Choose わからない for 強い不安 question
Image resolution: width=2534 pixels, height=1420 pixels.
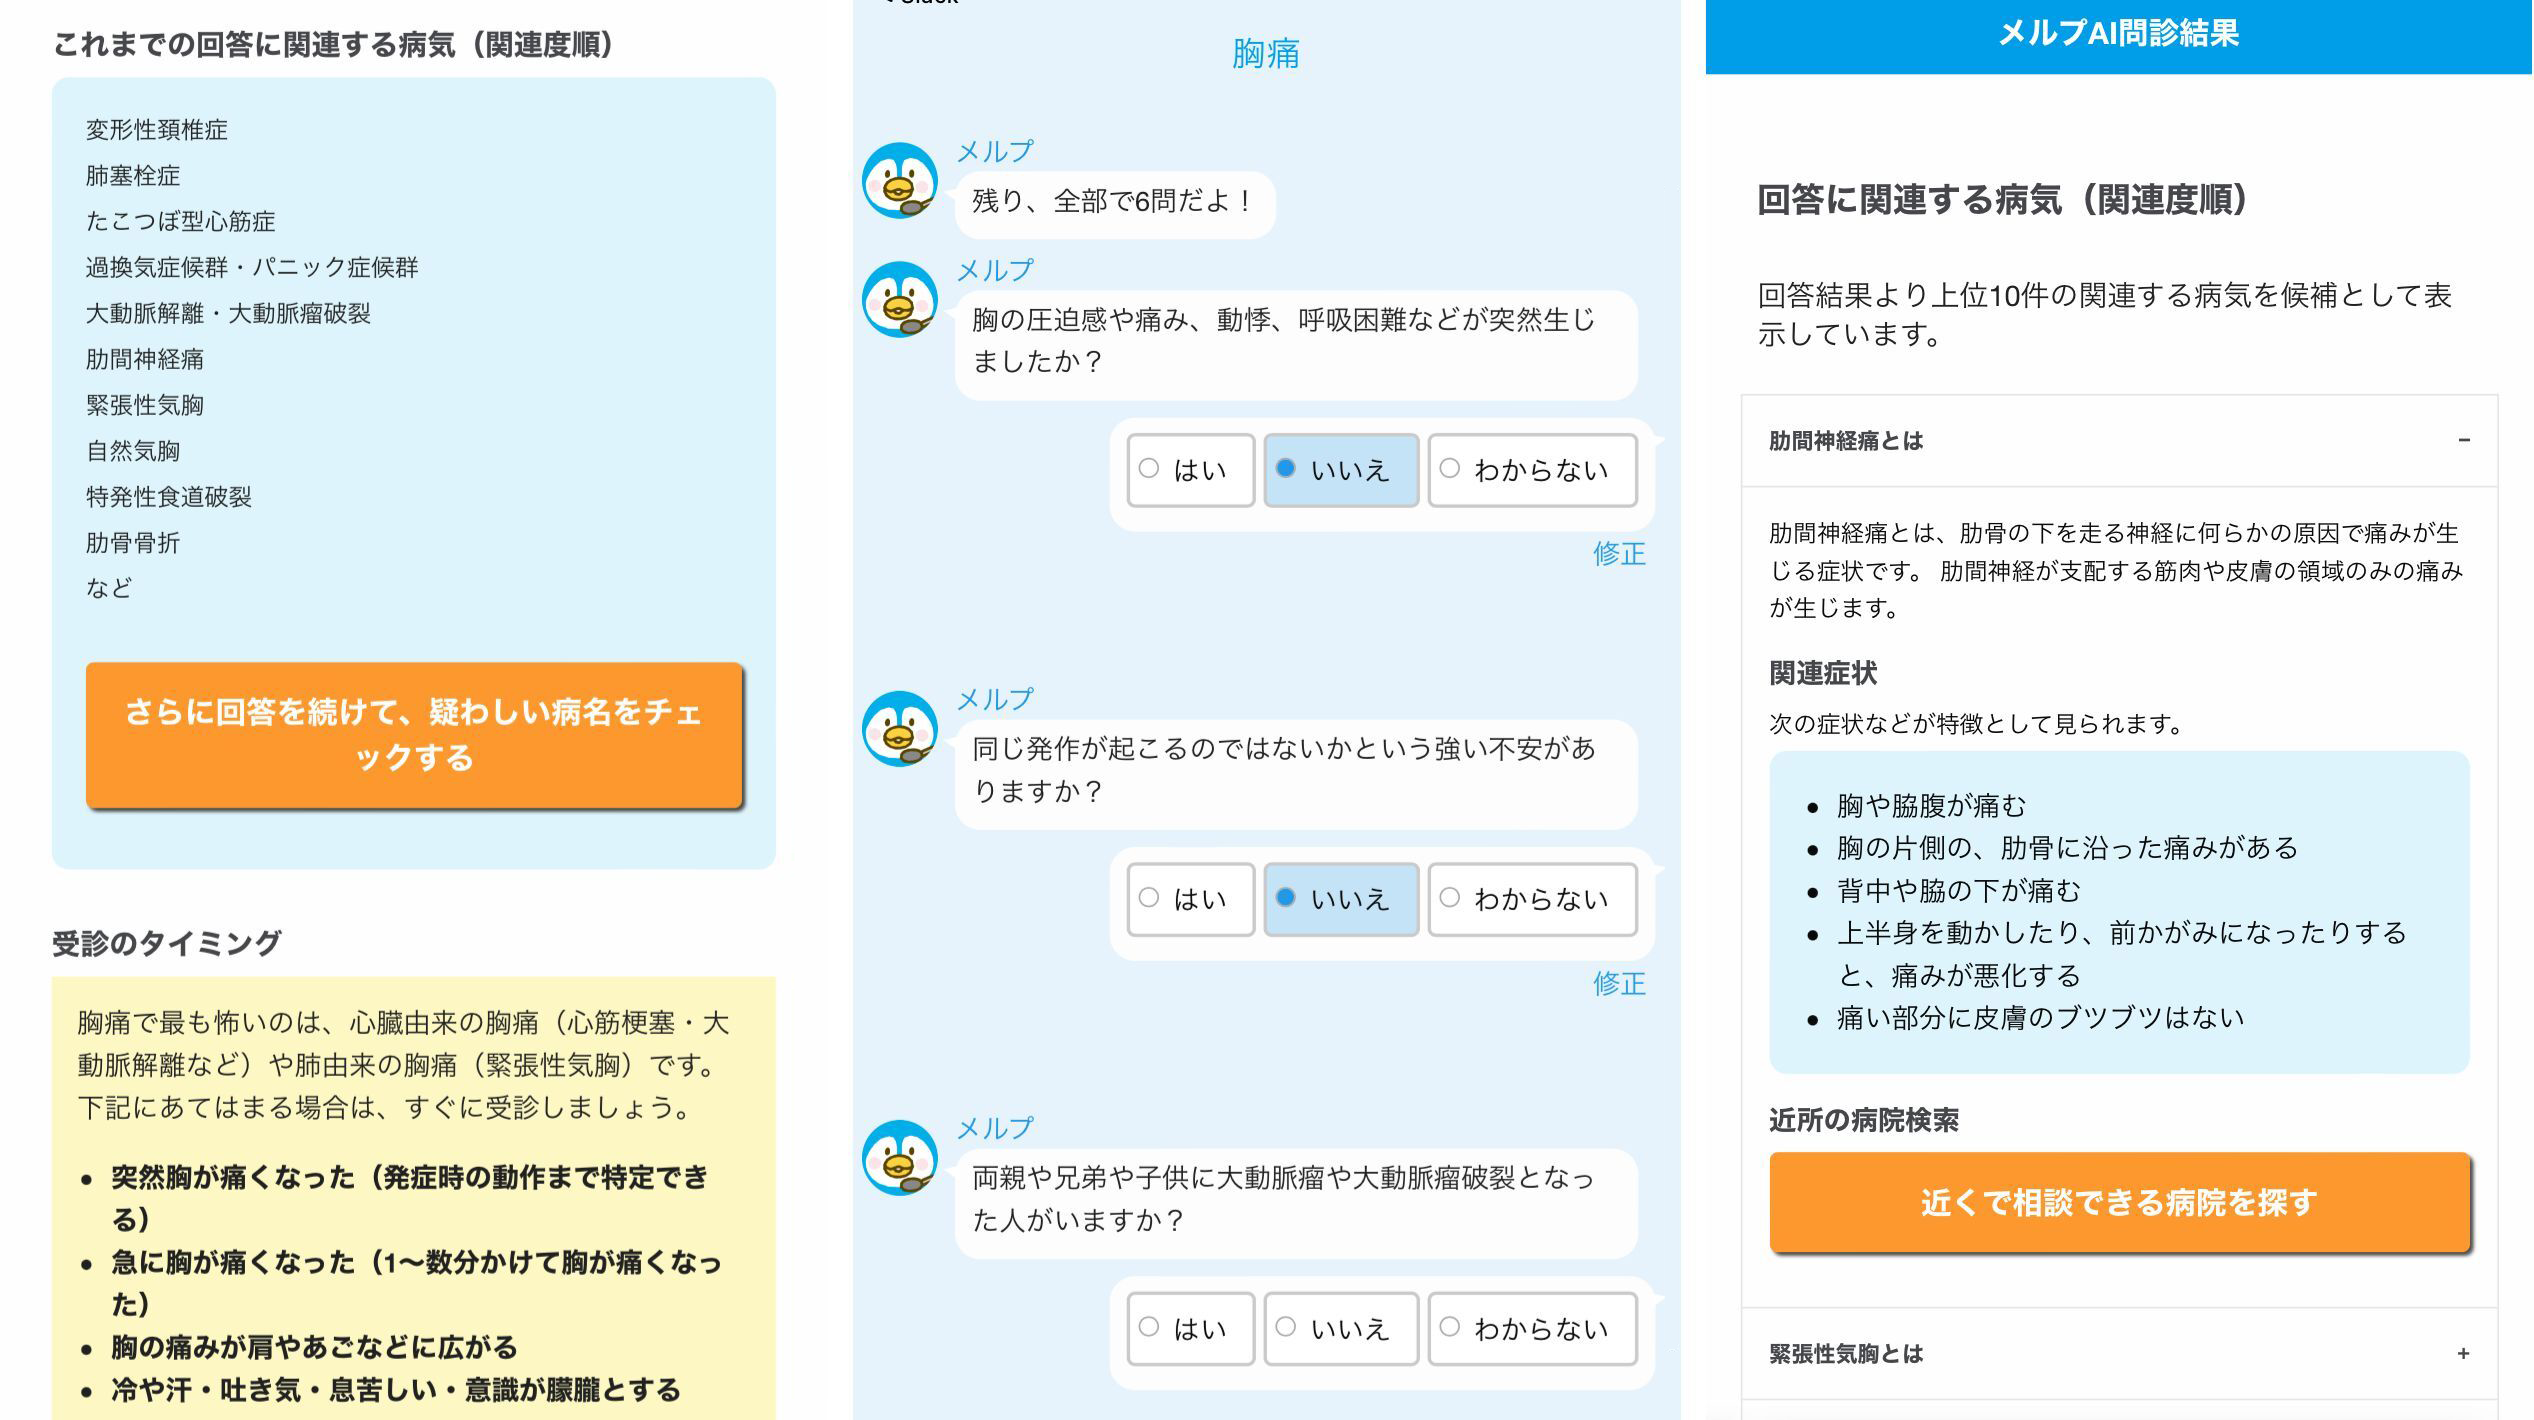tap(1532, 899)
